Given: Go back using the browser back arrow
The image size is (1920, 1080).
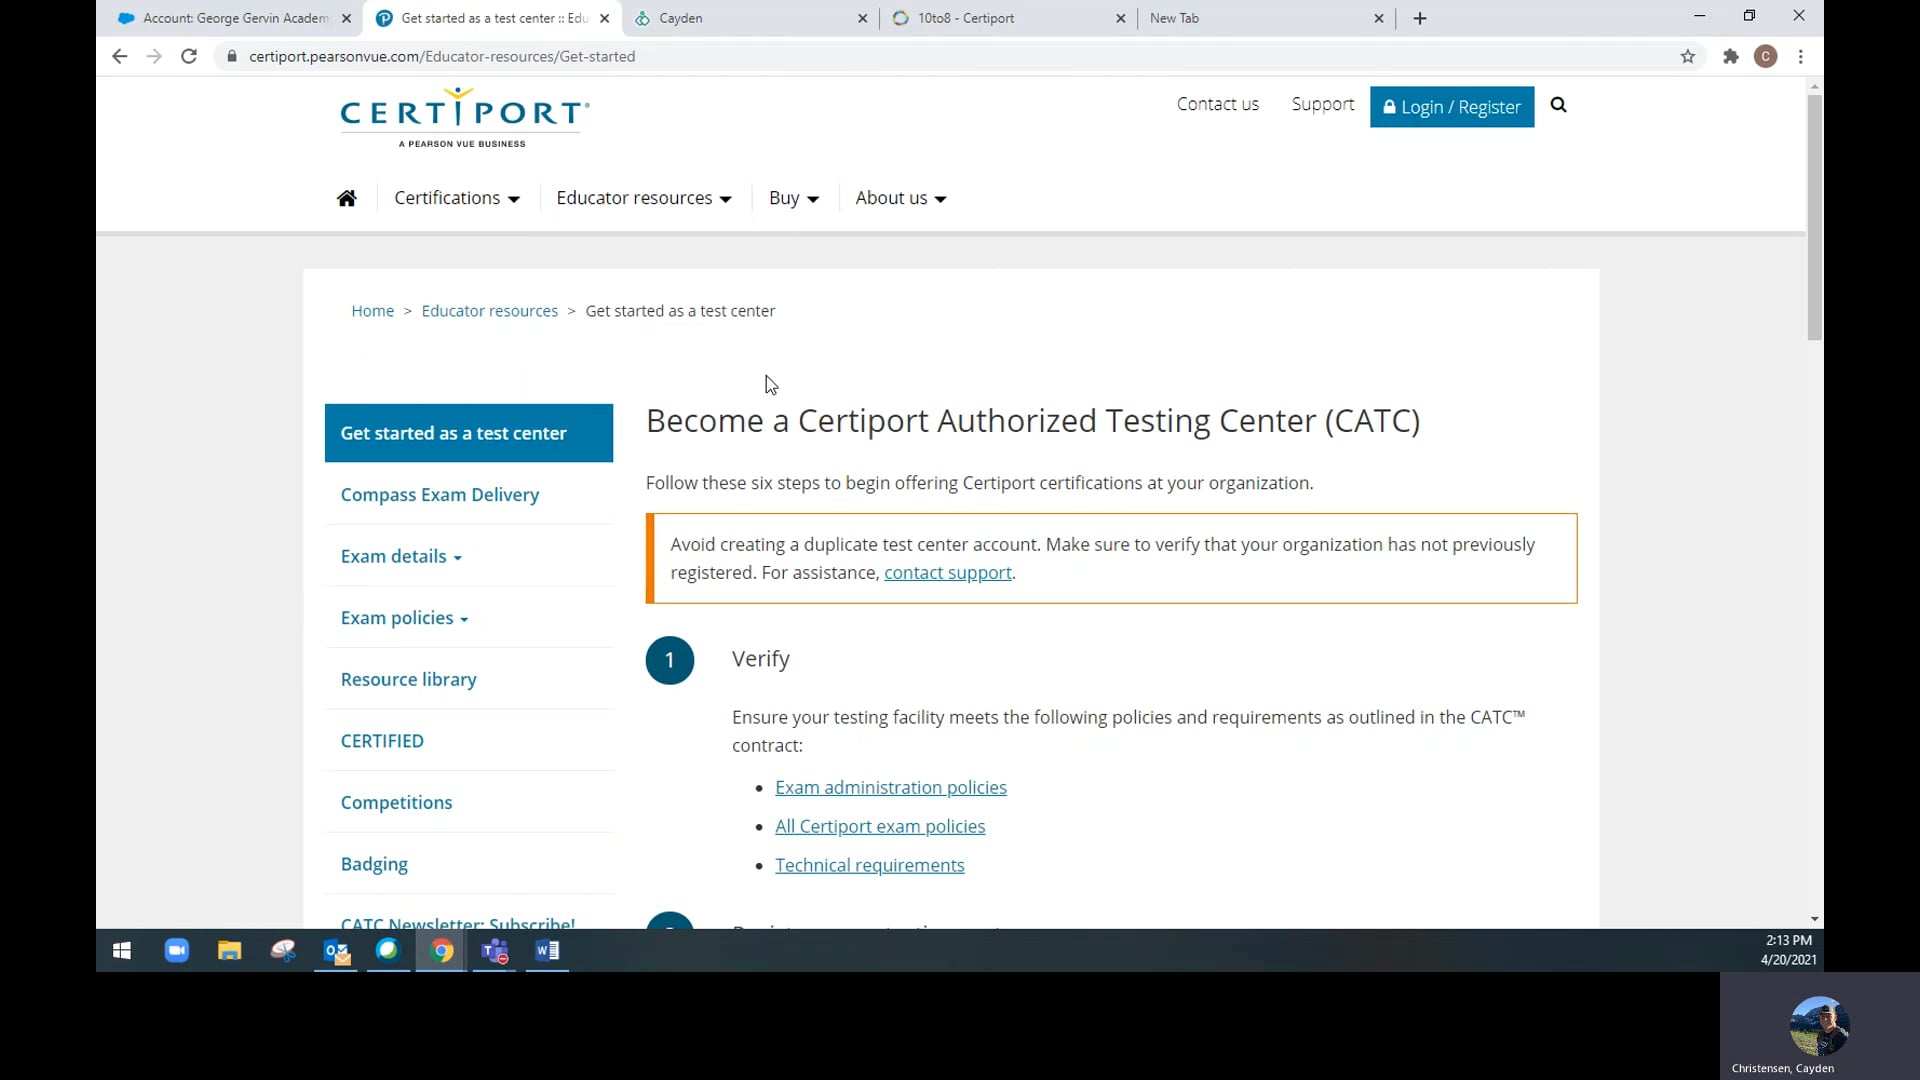Looking at the screenshot, I should (x=120, y=56).
